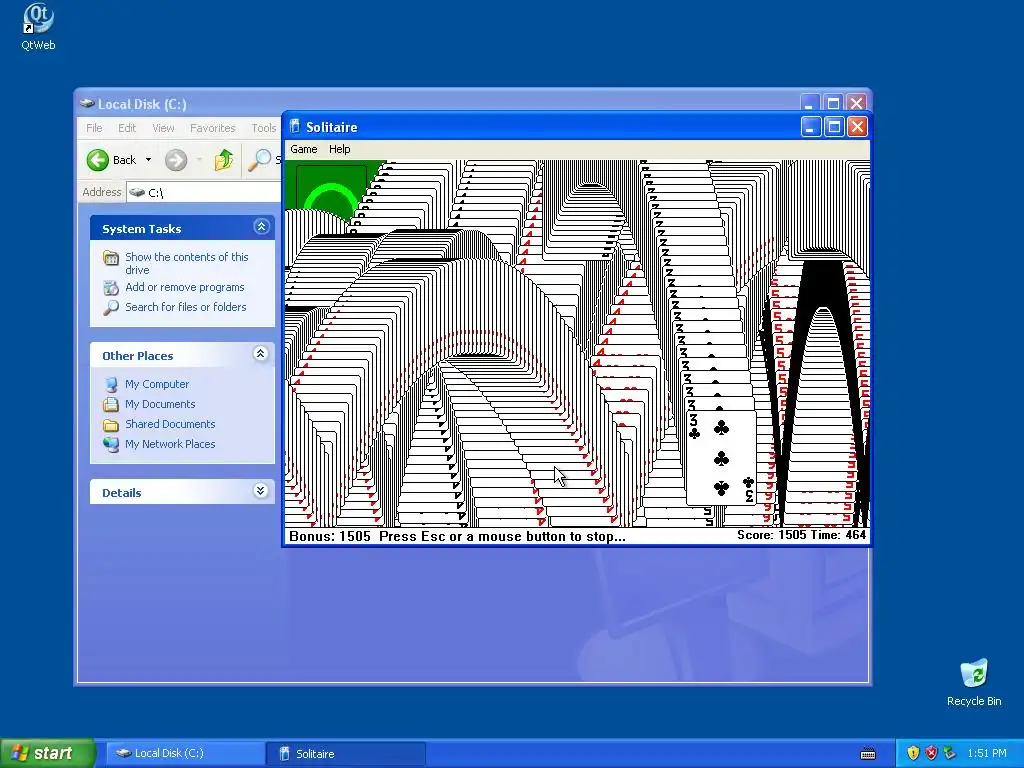Image resolution: width=1024 pixels, height=768 pixels.
Task: Click the Search magnifier in Explorer toolbar
Action: [260, 160]
